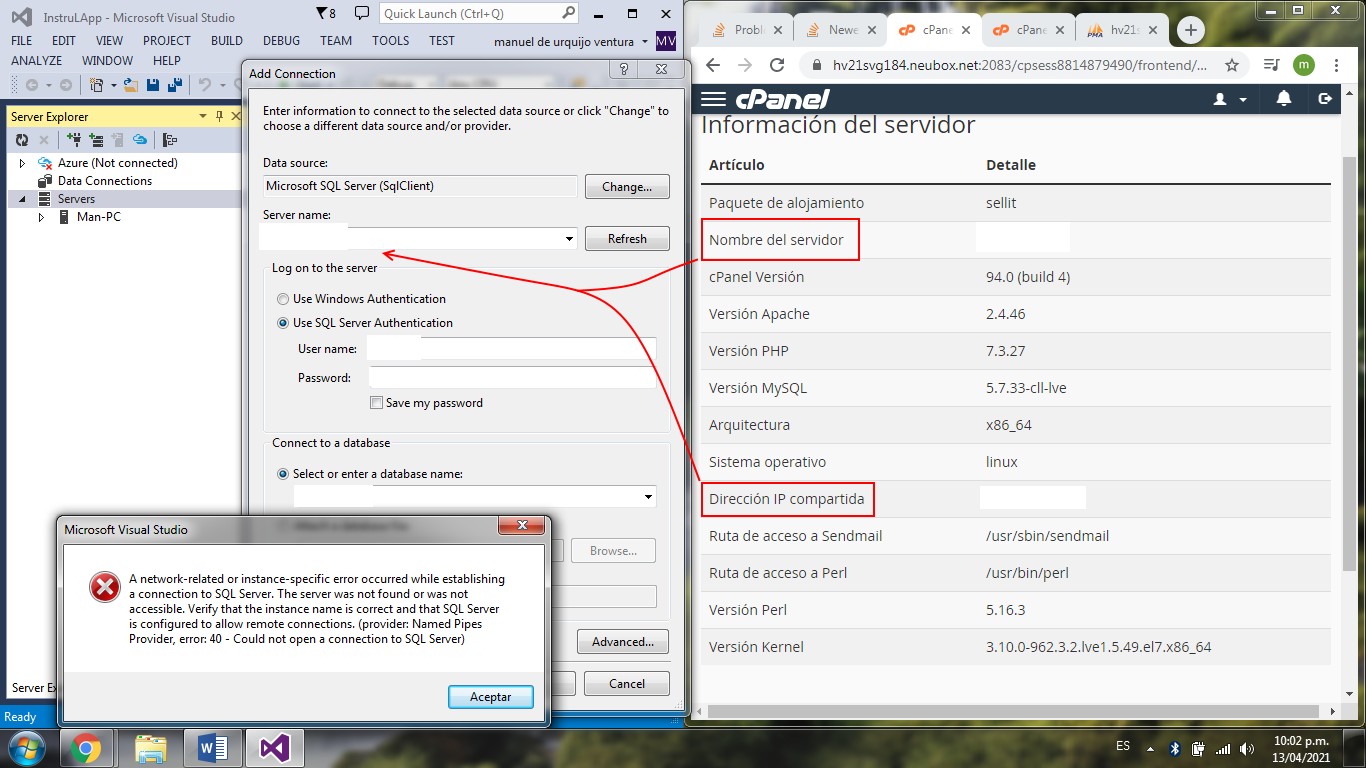Click the Azure cloud connect icon in Server Explorer toolbar
The width and height of the screenshot is (1366, 768).
click(x=141, y=140)
